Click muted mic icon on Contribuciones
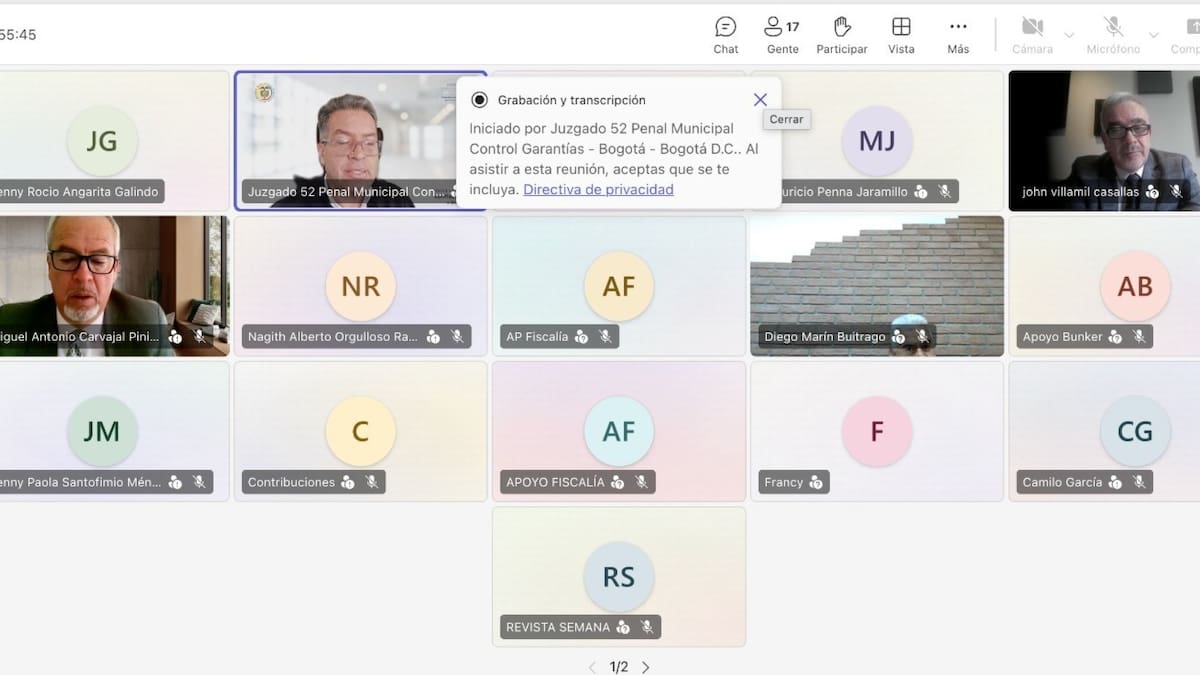1200x675 pixels. (372, 482)
